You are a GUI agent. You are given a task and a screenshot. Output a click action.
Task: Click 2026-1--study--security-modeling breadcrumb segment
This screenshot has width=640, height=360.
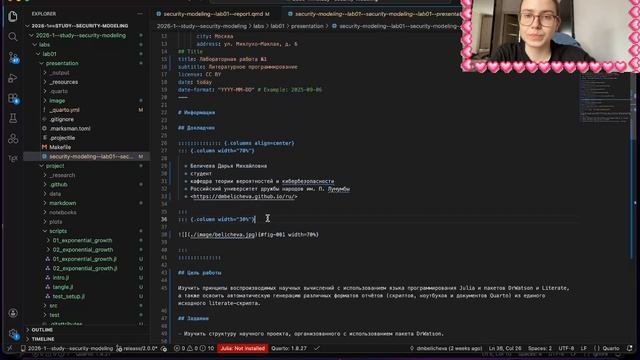coord(202,26)
